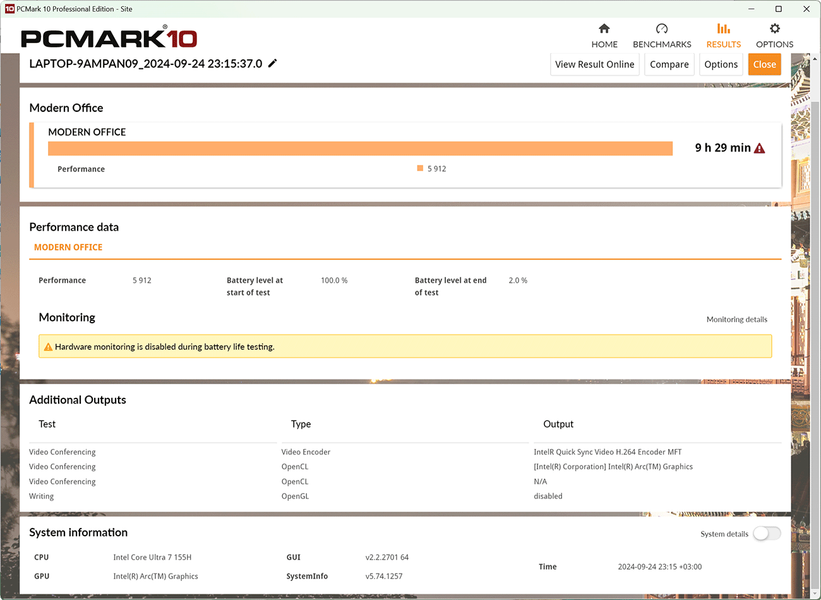Screen dimensions: 821x600
Task: Open Monitoring details link
Action: click(x=737, y=319)
